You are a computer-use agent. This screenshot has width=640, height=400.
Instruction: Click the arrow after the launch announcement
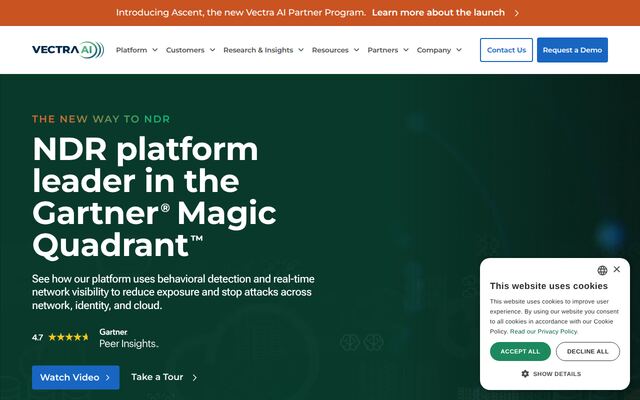517,13
